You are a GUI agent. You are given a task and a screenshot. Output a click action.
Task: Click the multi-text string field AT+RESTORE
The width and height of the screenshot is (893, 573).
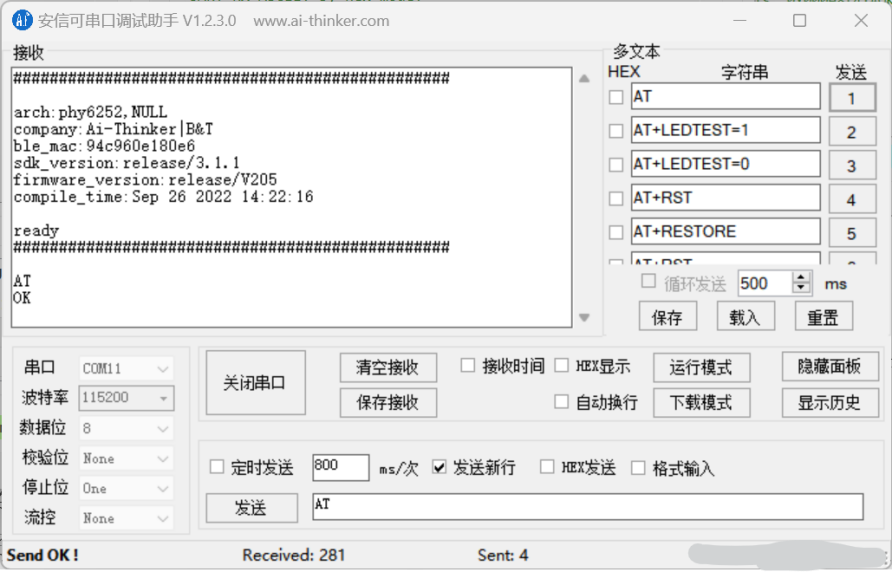(726, 232)
